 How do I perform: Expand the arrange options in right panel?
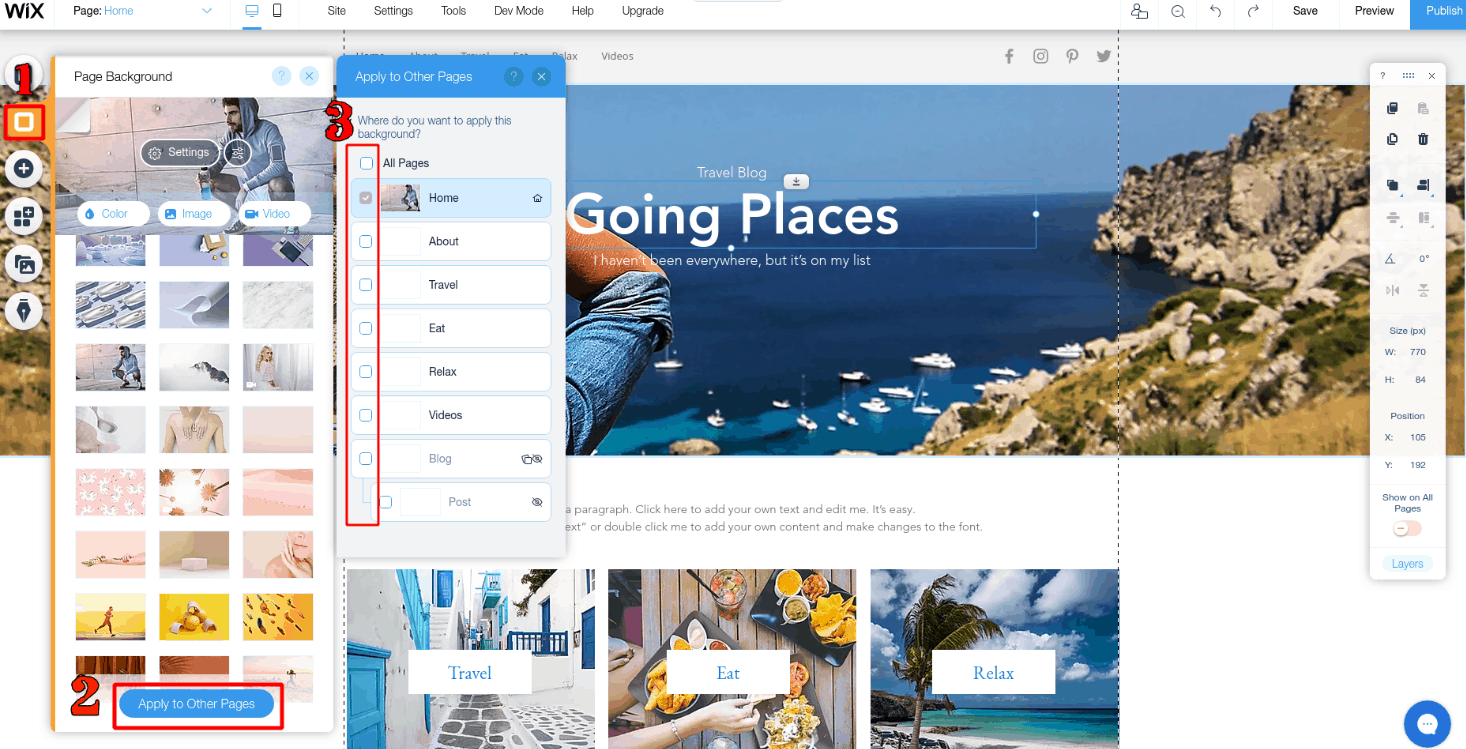tap(1392, 185)
